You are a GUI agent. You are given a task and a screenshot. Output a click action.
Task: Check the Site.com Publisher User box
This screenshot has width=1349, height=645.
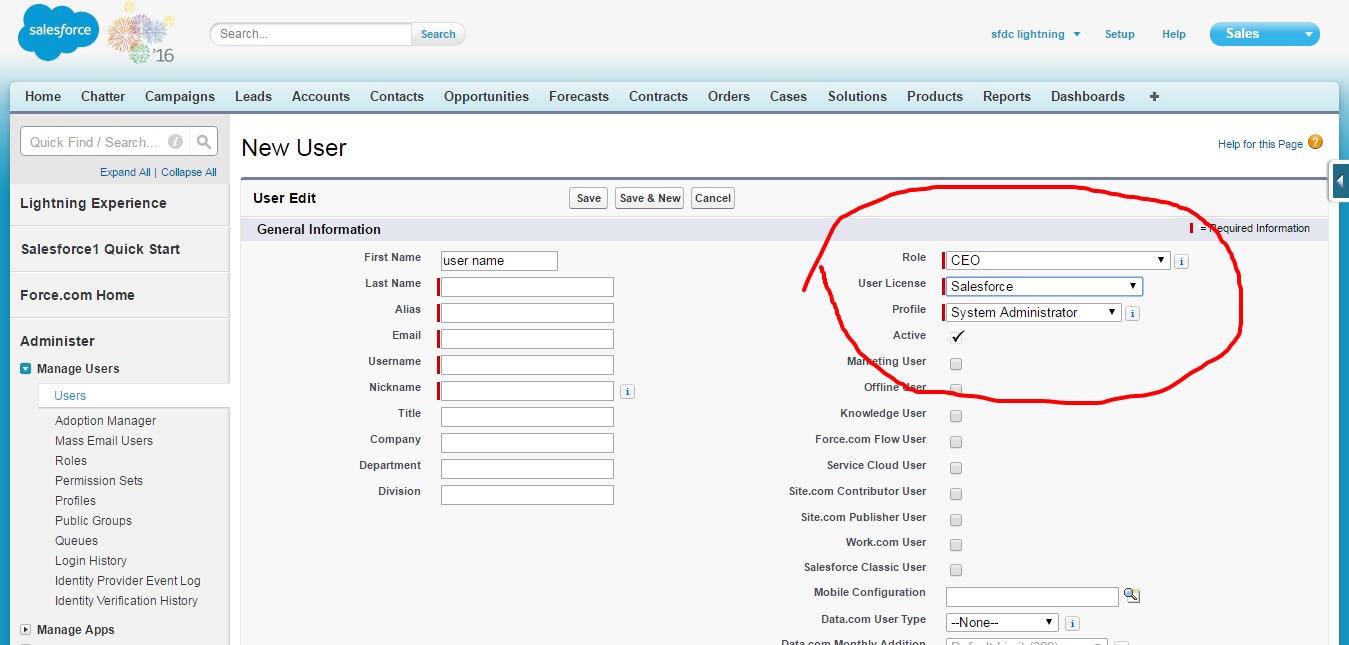pos(956,520)
